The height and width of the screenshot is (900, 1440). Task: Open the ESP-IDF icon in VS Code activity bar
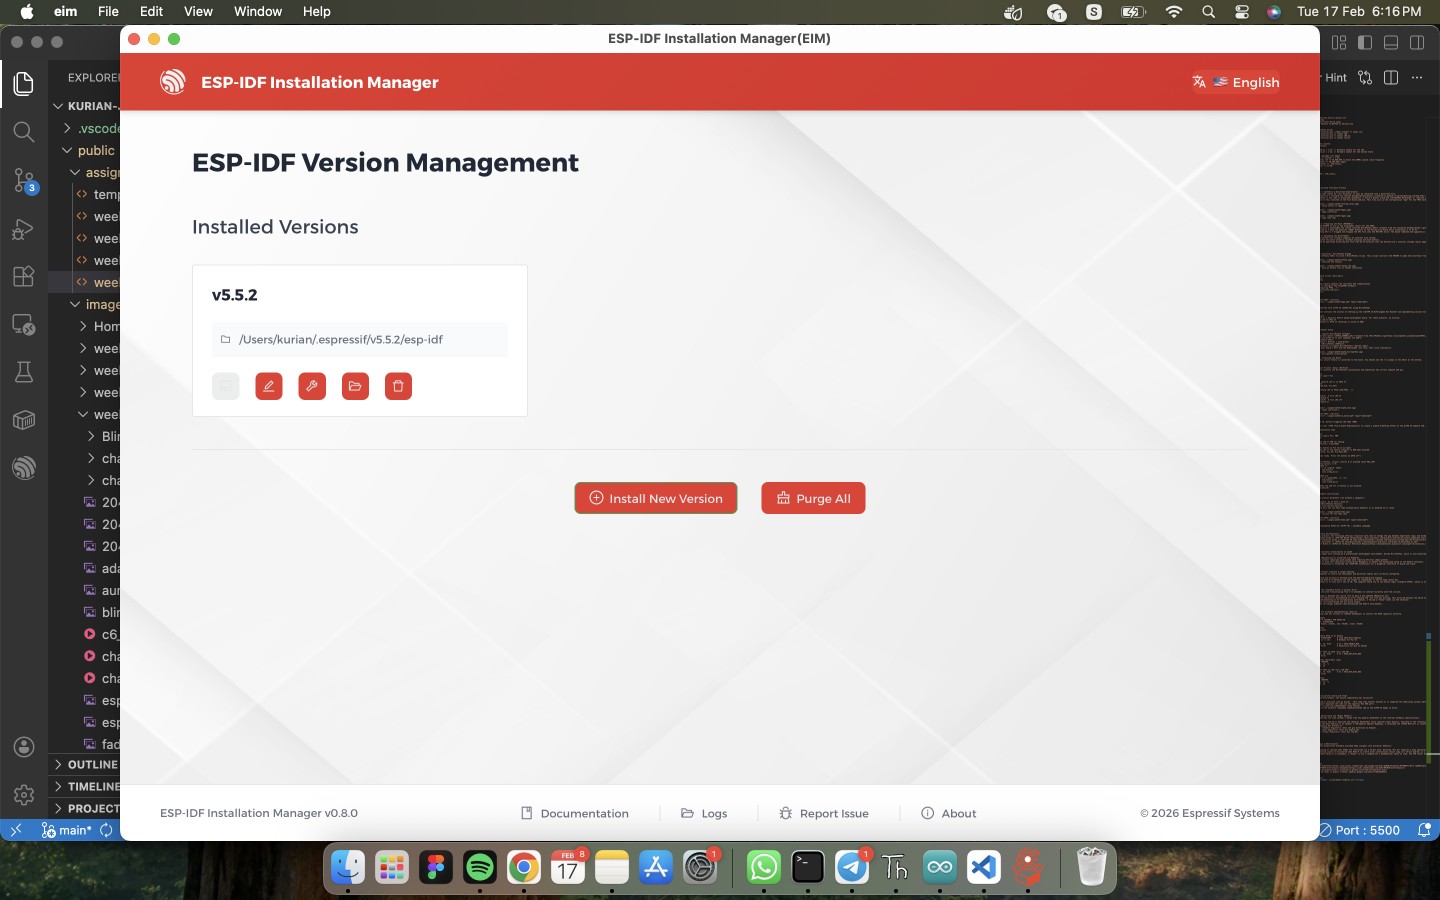click(x=24, y=468)
